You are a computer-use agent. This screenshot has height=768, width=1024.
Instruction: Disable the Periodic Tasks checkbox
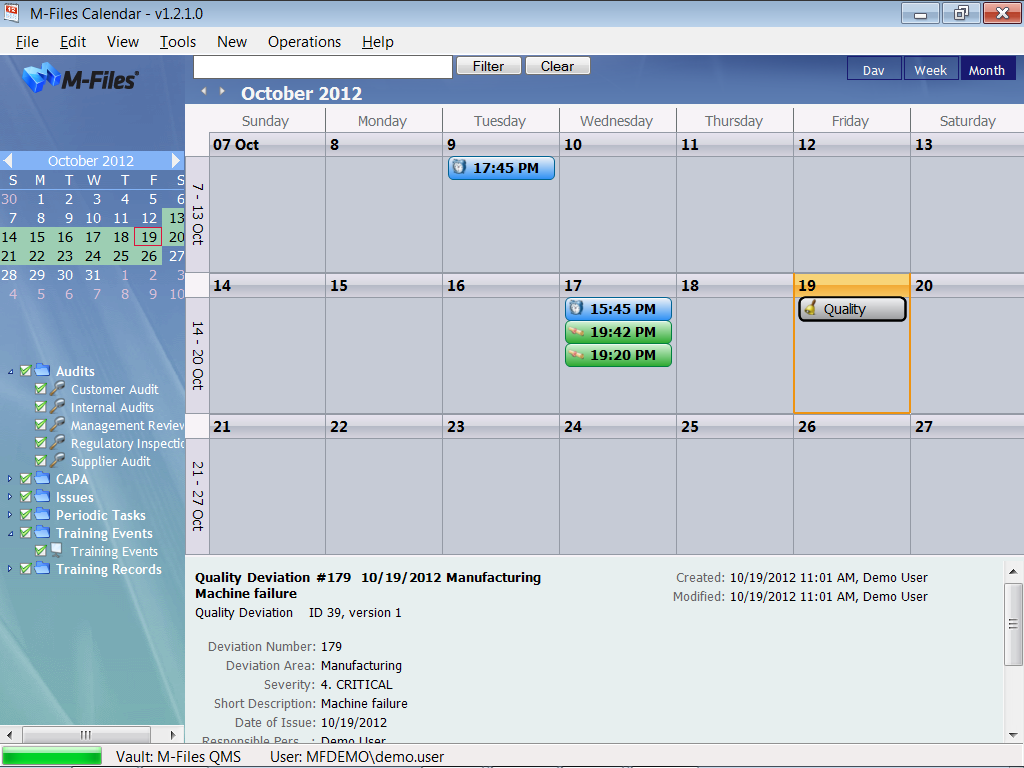(26, 515)
